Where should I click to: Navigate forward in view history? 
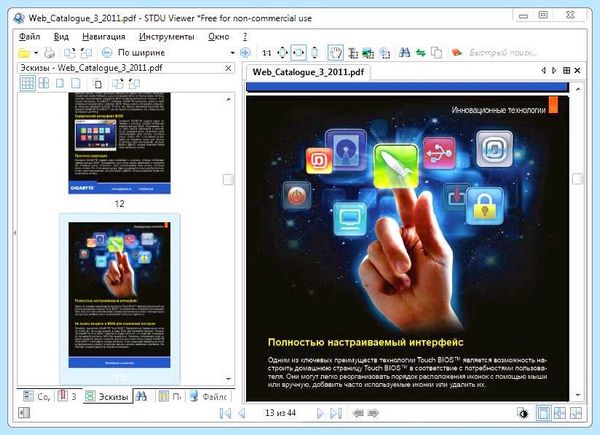tap(373, 413)
